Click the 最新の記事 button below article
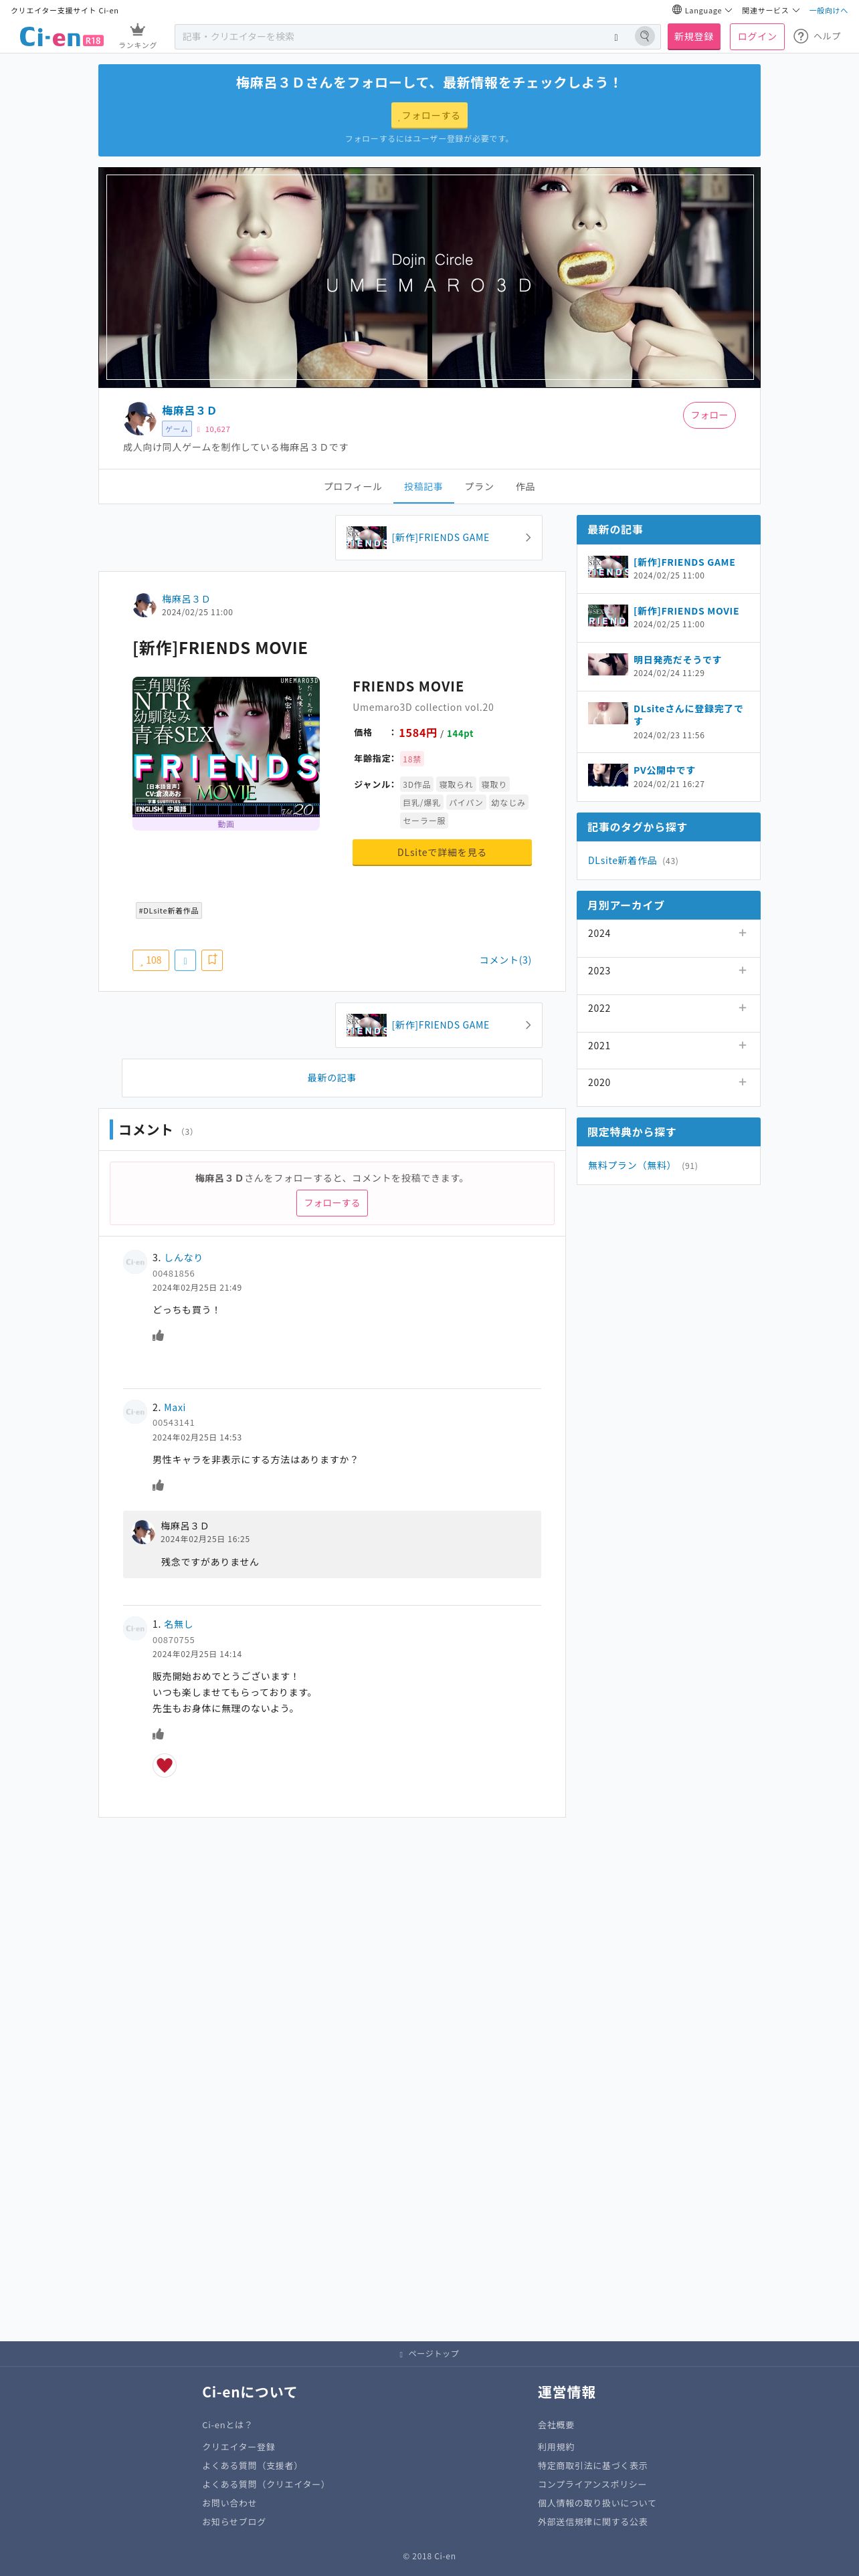Viewport: 859px width, 2576px height. [332, 1078]
